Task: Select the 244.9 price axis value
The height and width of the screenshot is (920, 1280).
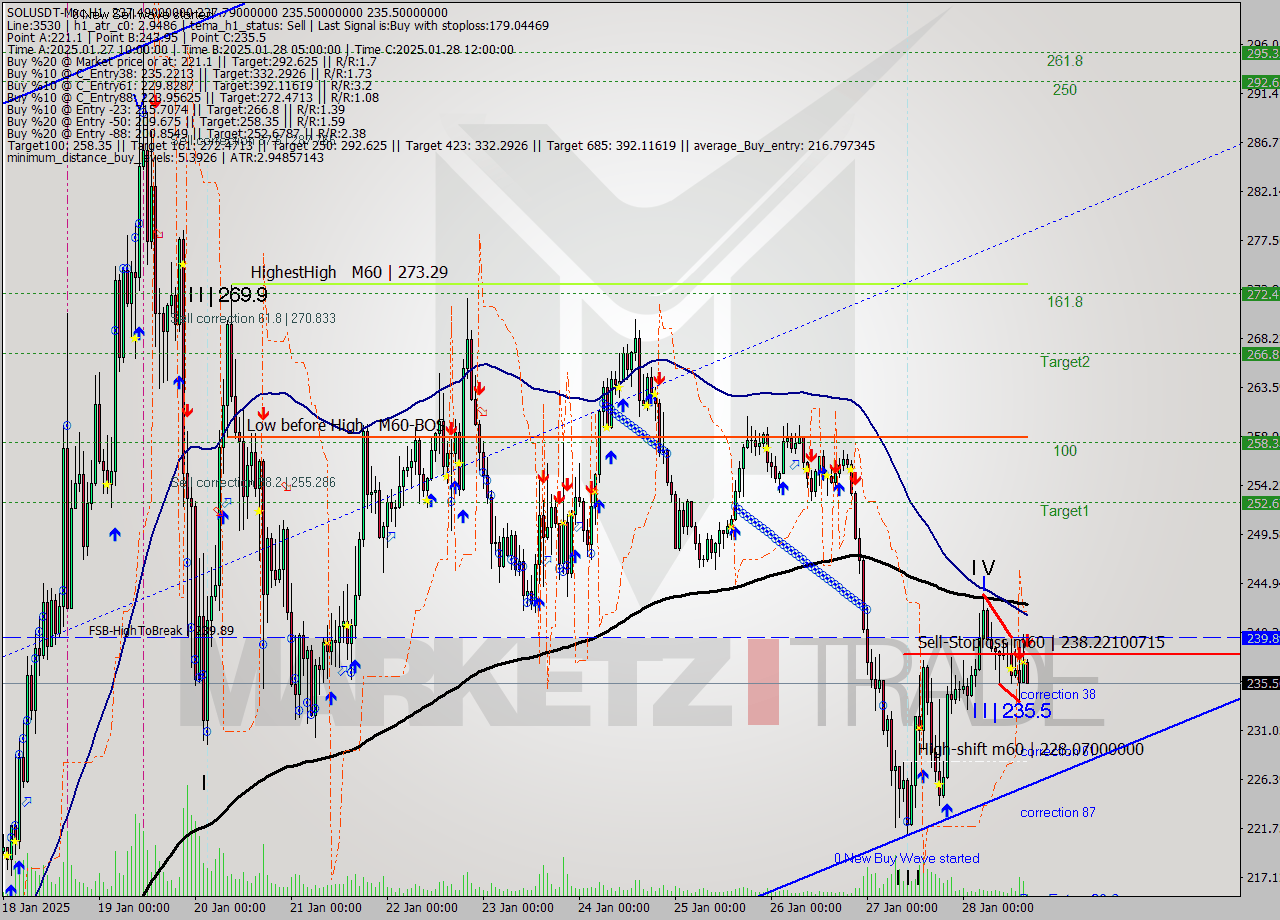Action: point(1264,583)
